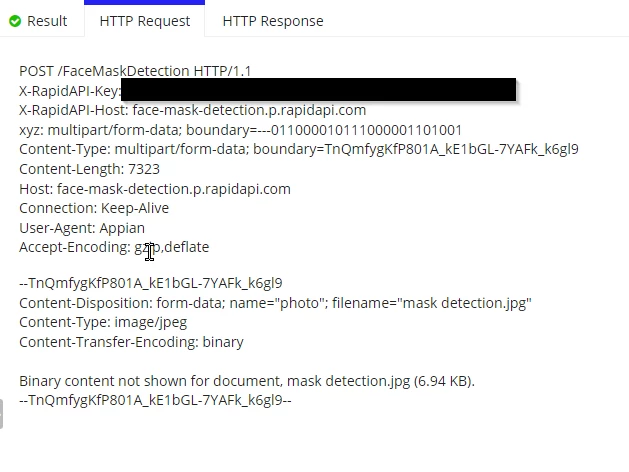Click the Content-Type image/jpeg line

(103, 322)
